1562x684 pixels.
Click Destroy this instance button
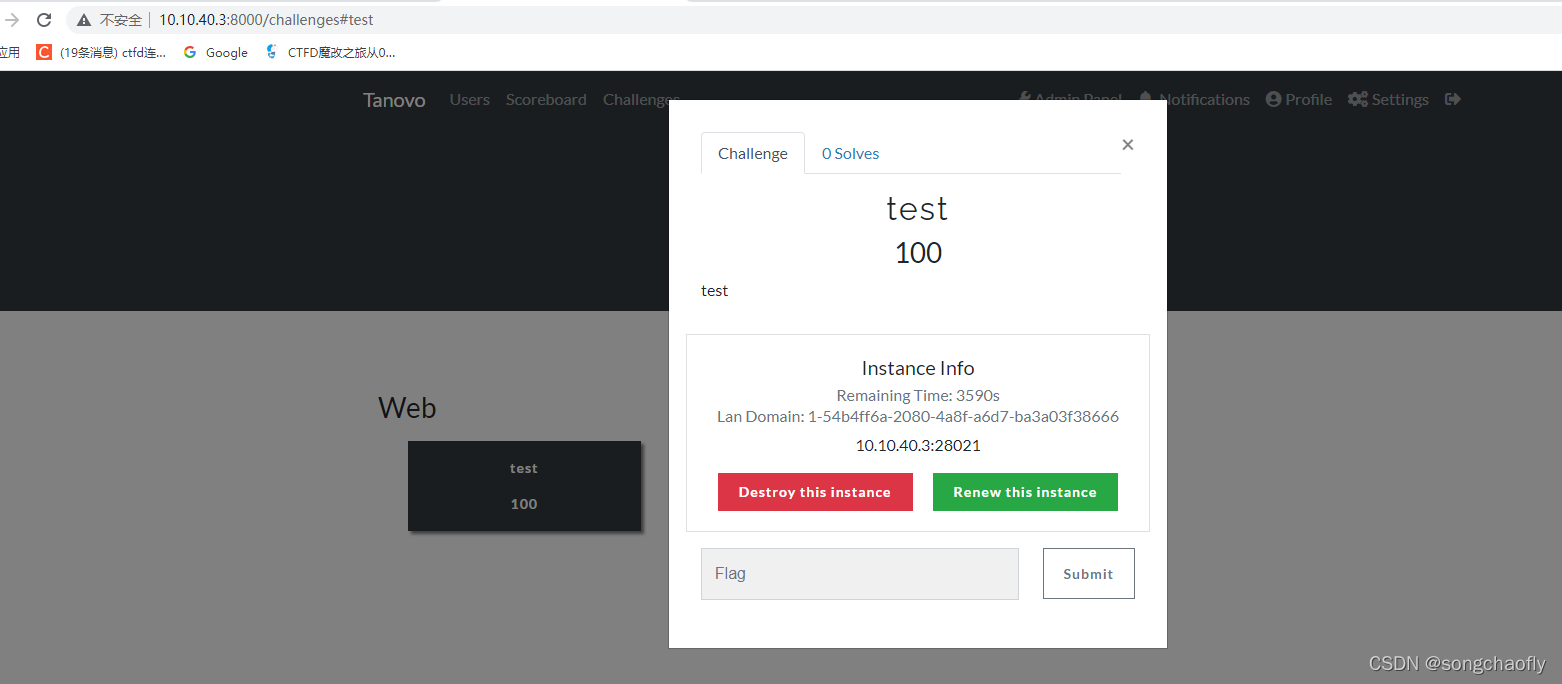point(815,492)
